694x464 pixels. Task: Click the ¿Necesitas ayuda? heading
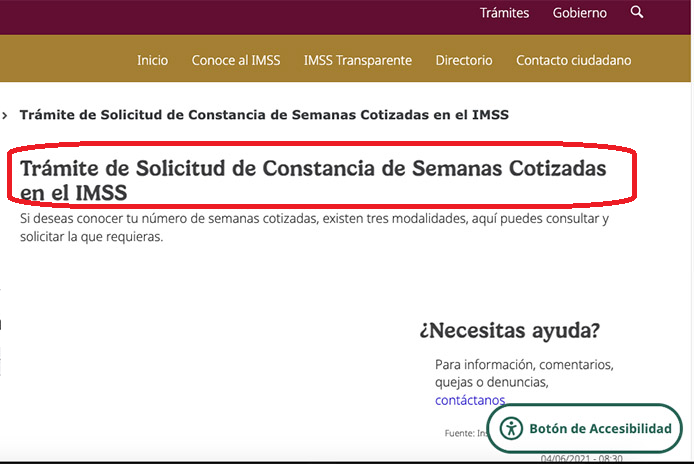(x=509, y=330)
